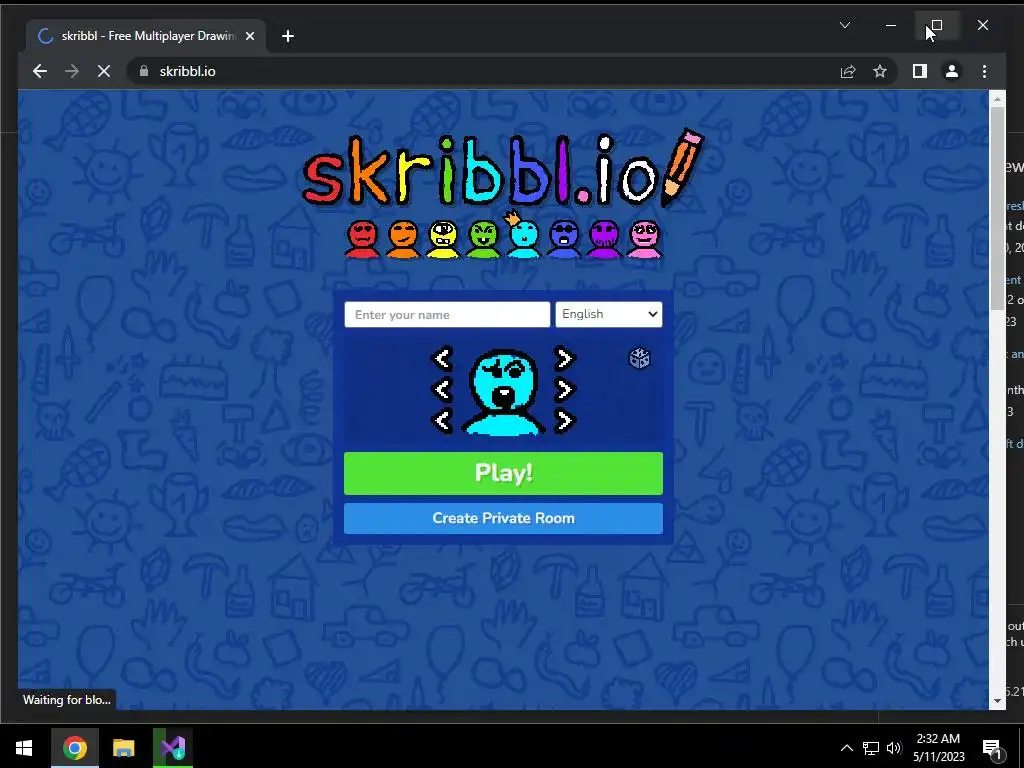Close the skribbl tab
Viewport: 1024px width, 768px height.
249,36
